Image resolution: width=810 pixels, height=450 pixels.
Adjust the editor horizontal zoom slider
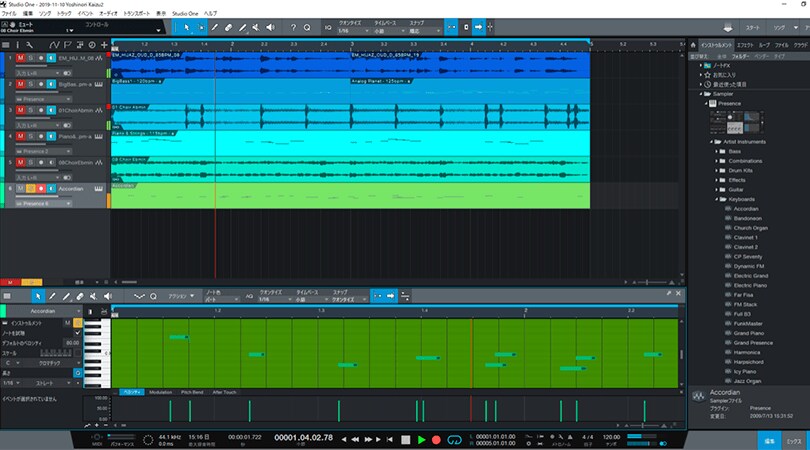(643, 425)
